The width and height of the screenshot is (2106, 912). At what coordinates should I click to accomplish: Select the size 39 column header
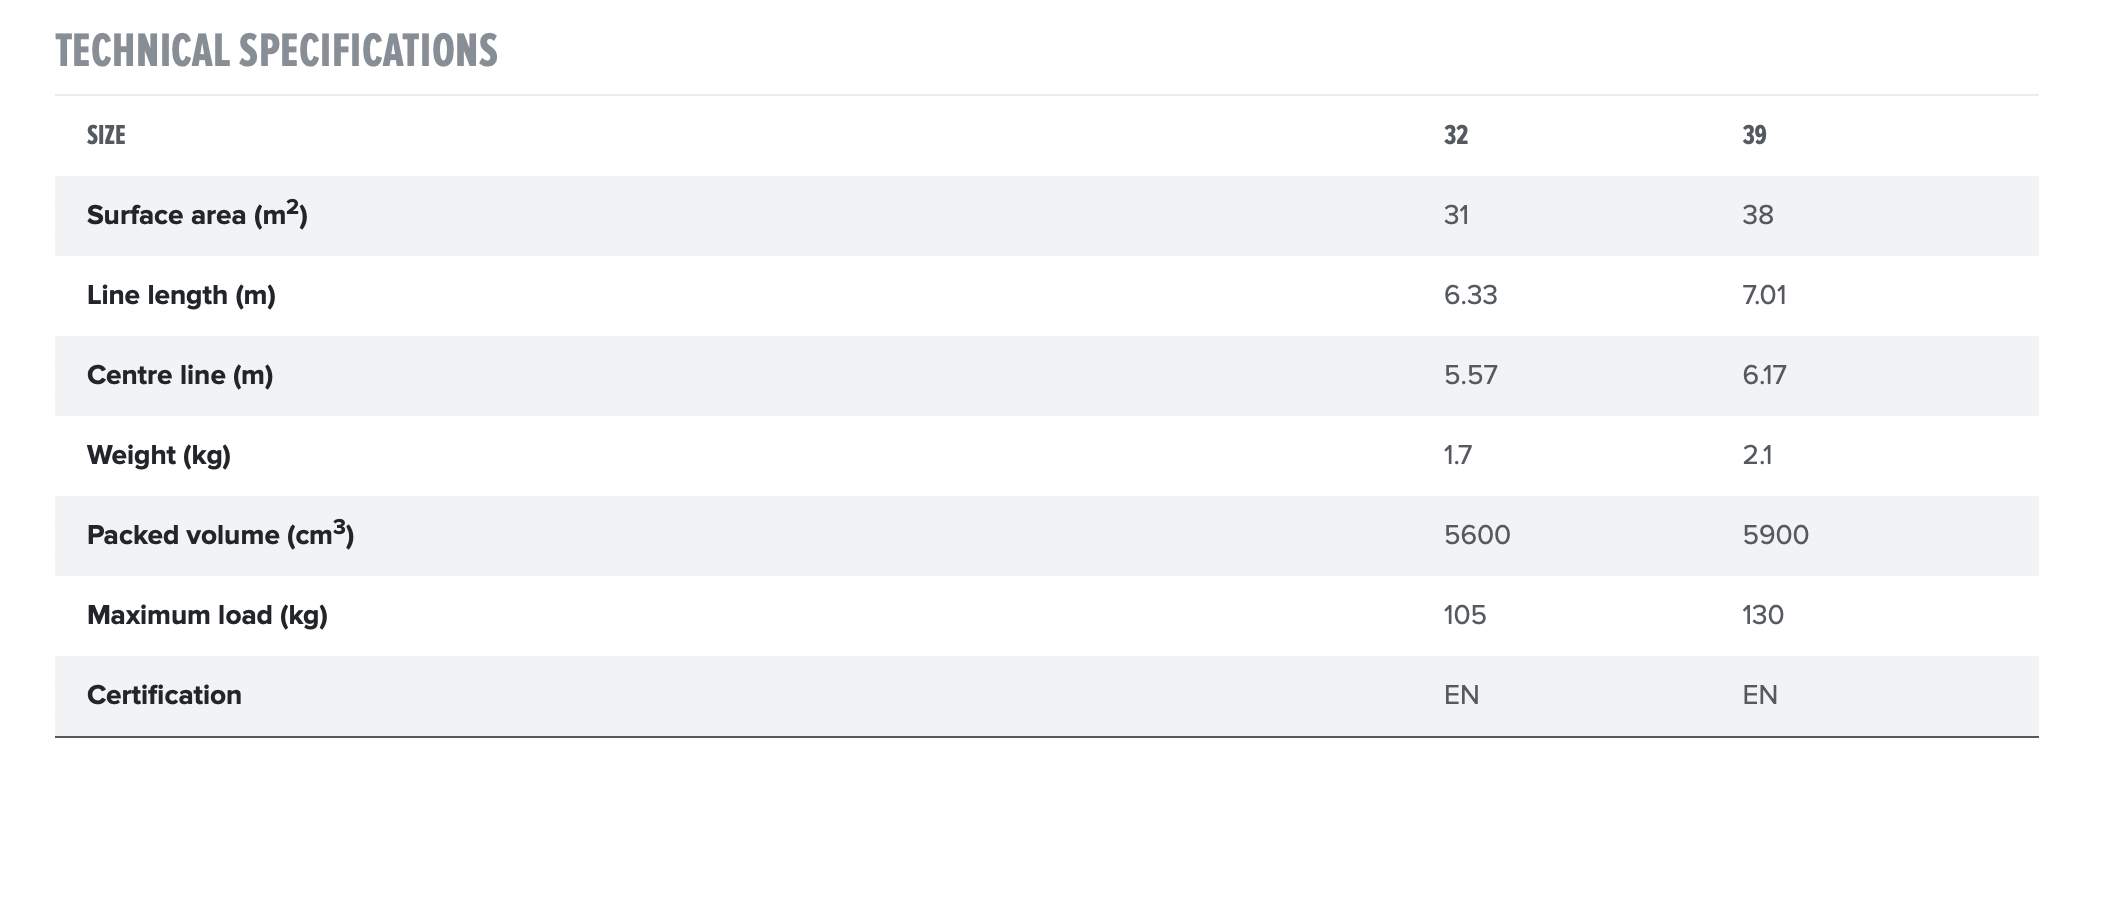pyautogui.click(x=1754, y=135)
